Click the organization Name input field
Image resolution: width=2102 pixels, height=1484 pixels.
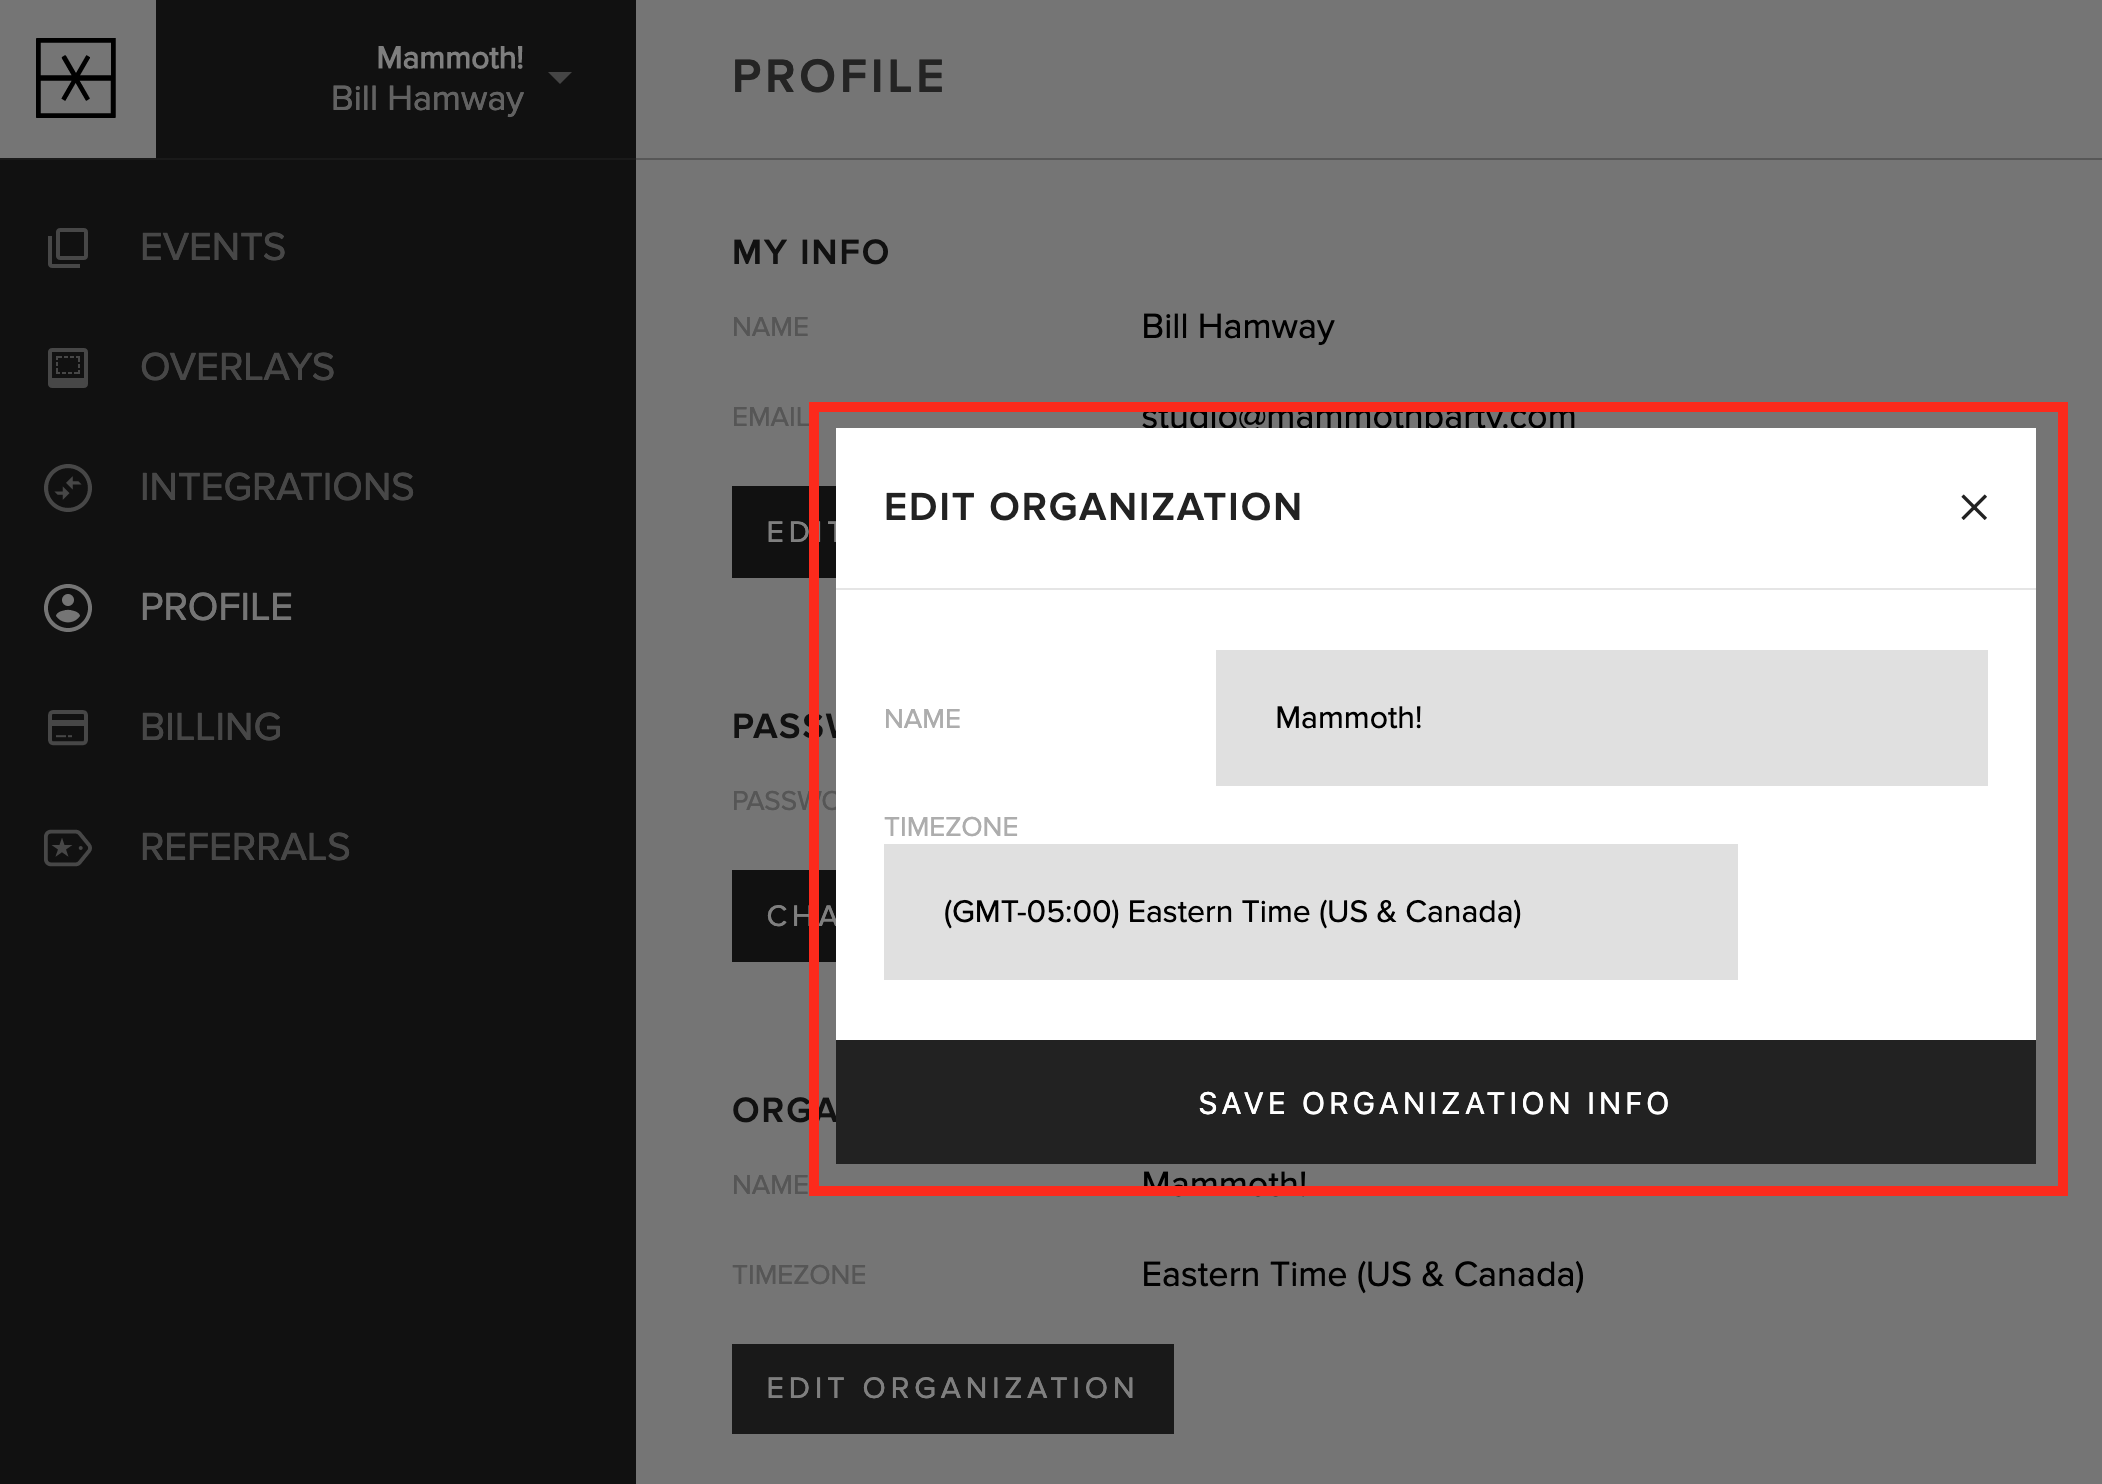[x=1601, y=718]
